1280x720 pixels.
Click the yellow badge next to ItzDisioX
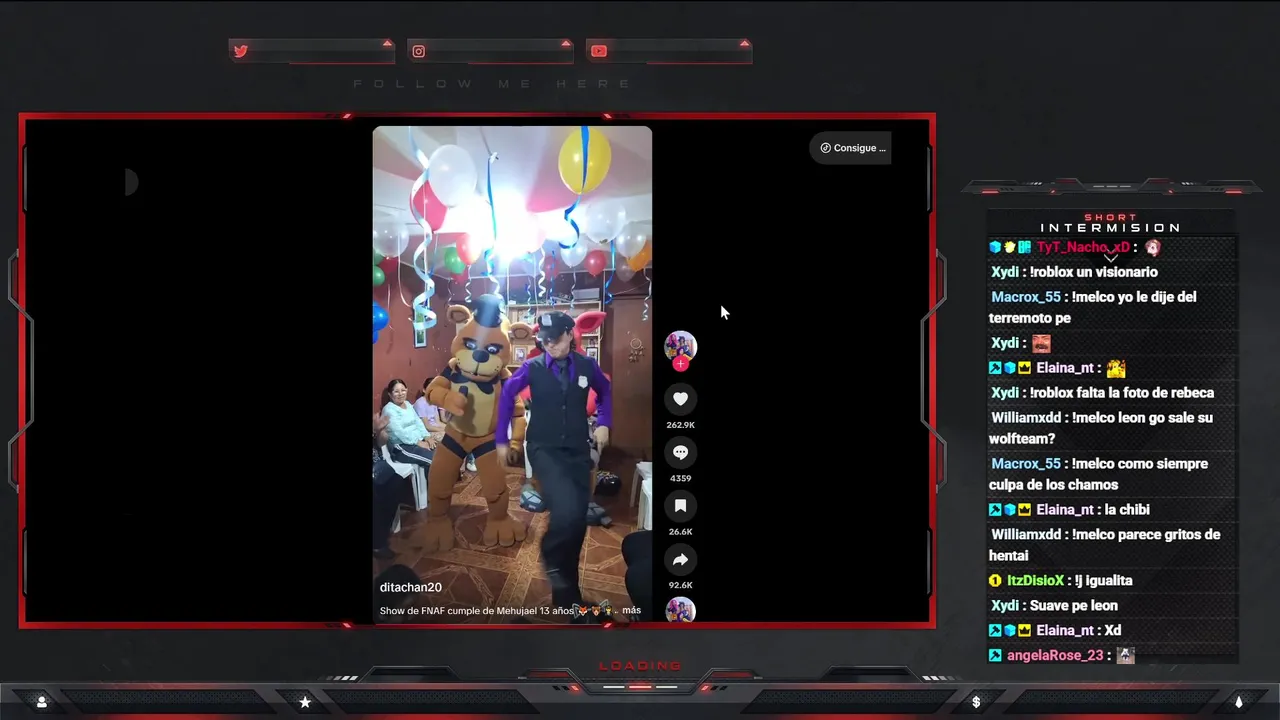tap(995, 581)
